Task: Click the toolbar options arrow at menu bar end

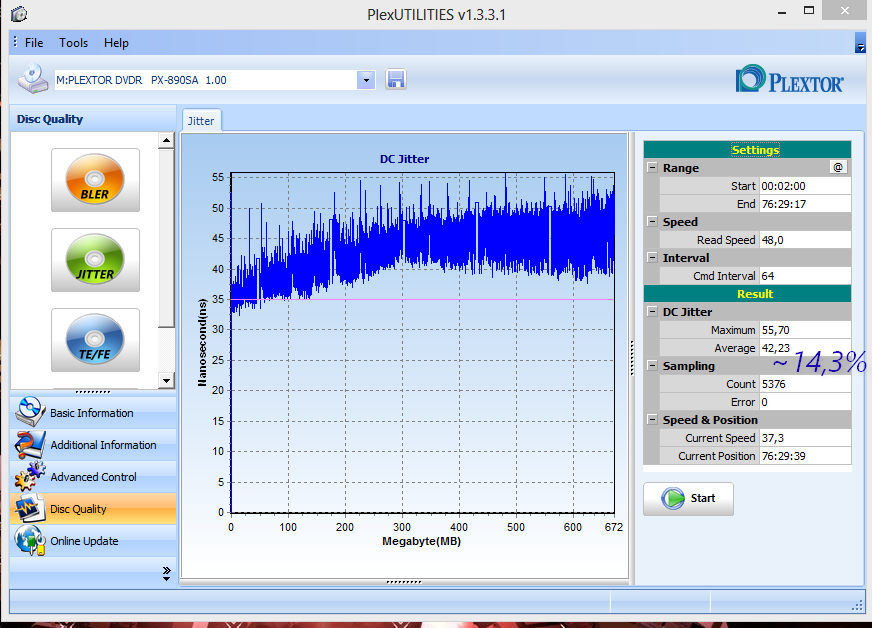Action: [860, 43]
